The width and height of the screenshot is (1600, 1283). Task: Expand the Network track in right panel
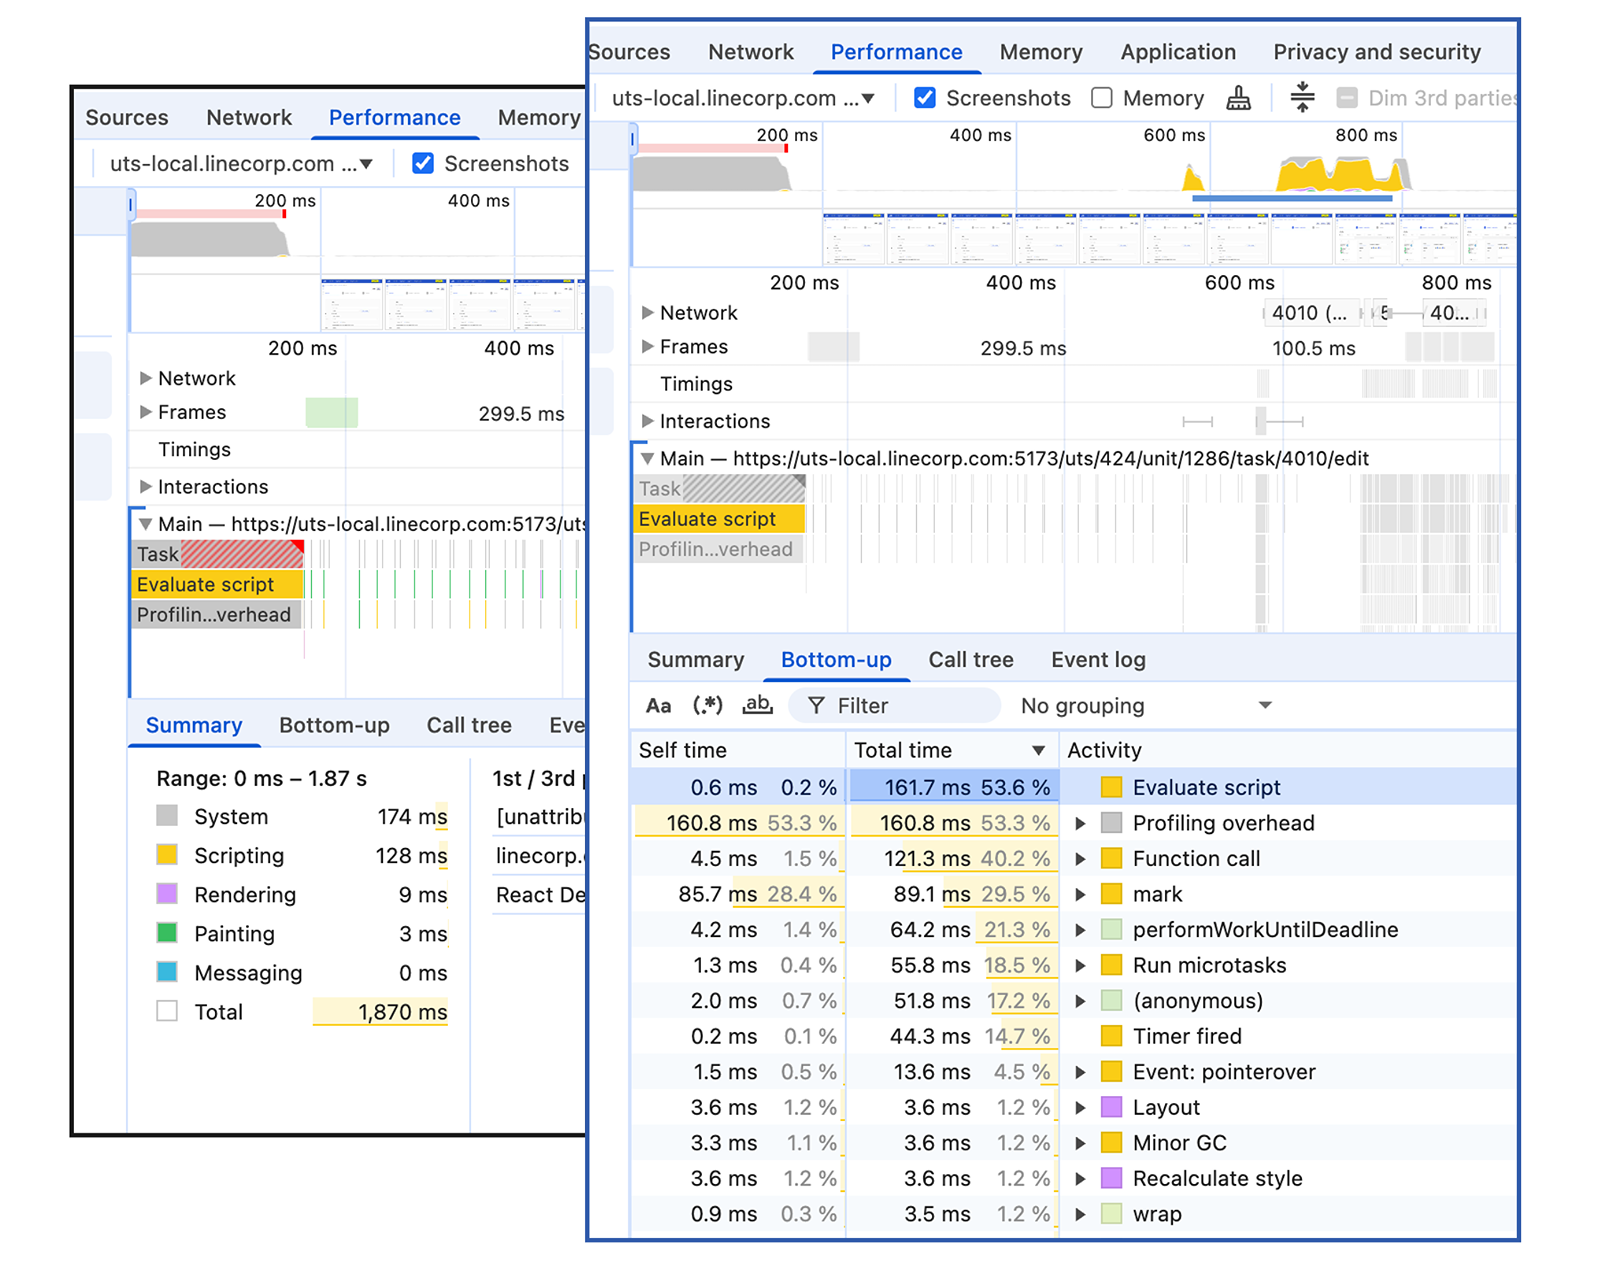pyautogui.click(x=647, y=313)
